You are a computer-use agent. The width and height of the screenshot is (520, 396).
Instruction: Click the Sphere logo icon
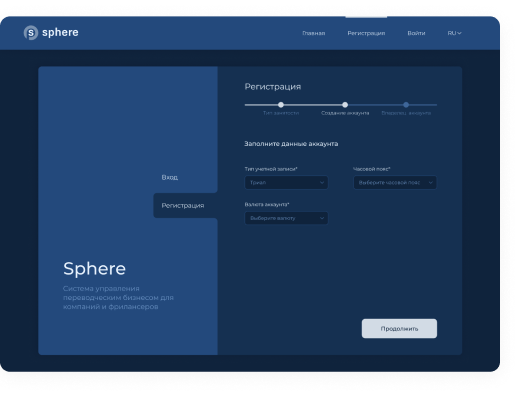tap(31, 33)
